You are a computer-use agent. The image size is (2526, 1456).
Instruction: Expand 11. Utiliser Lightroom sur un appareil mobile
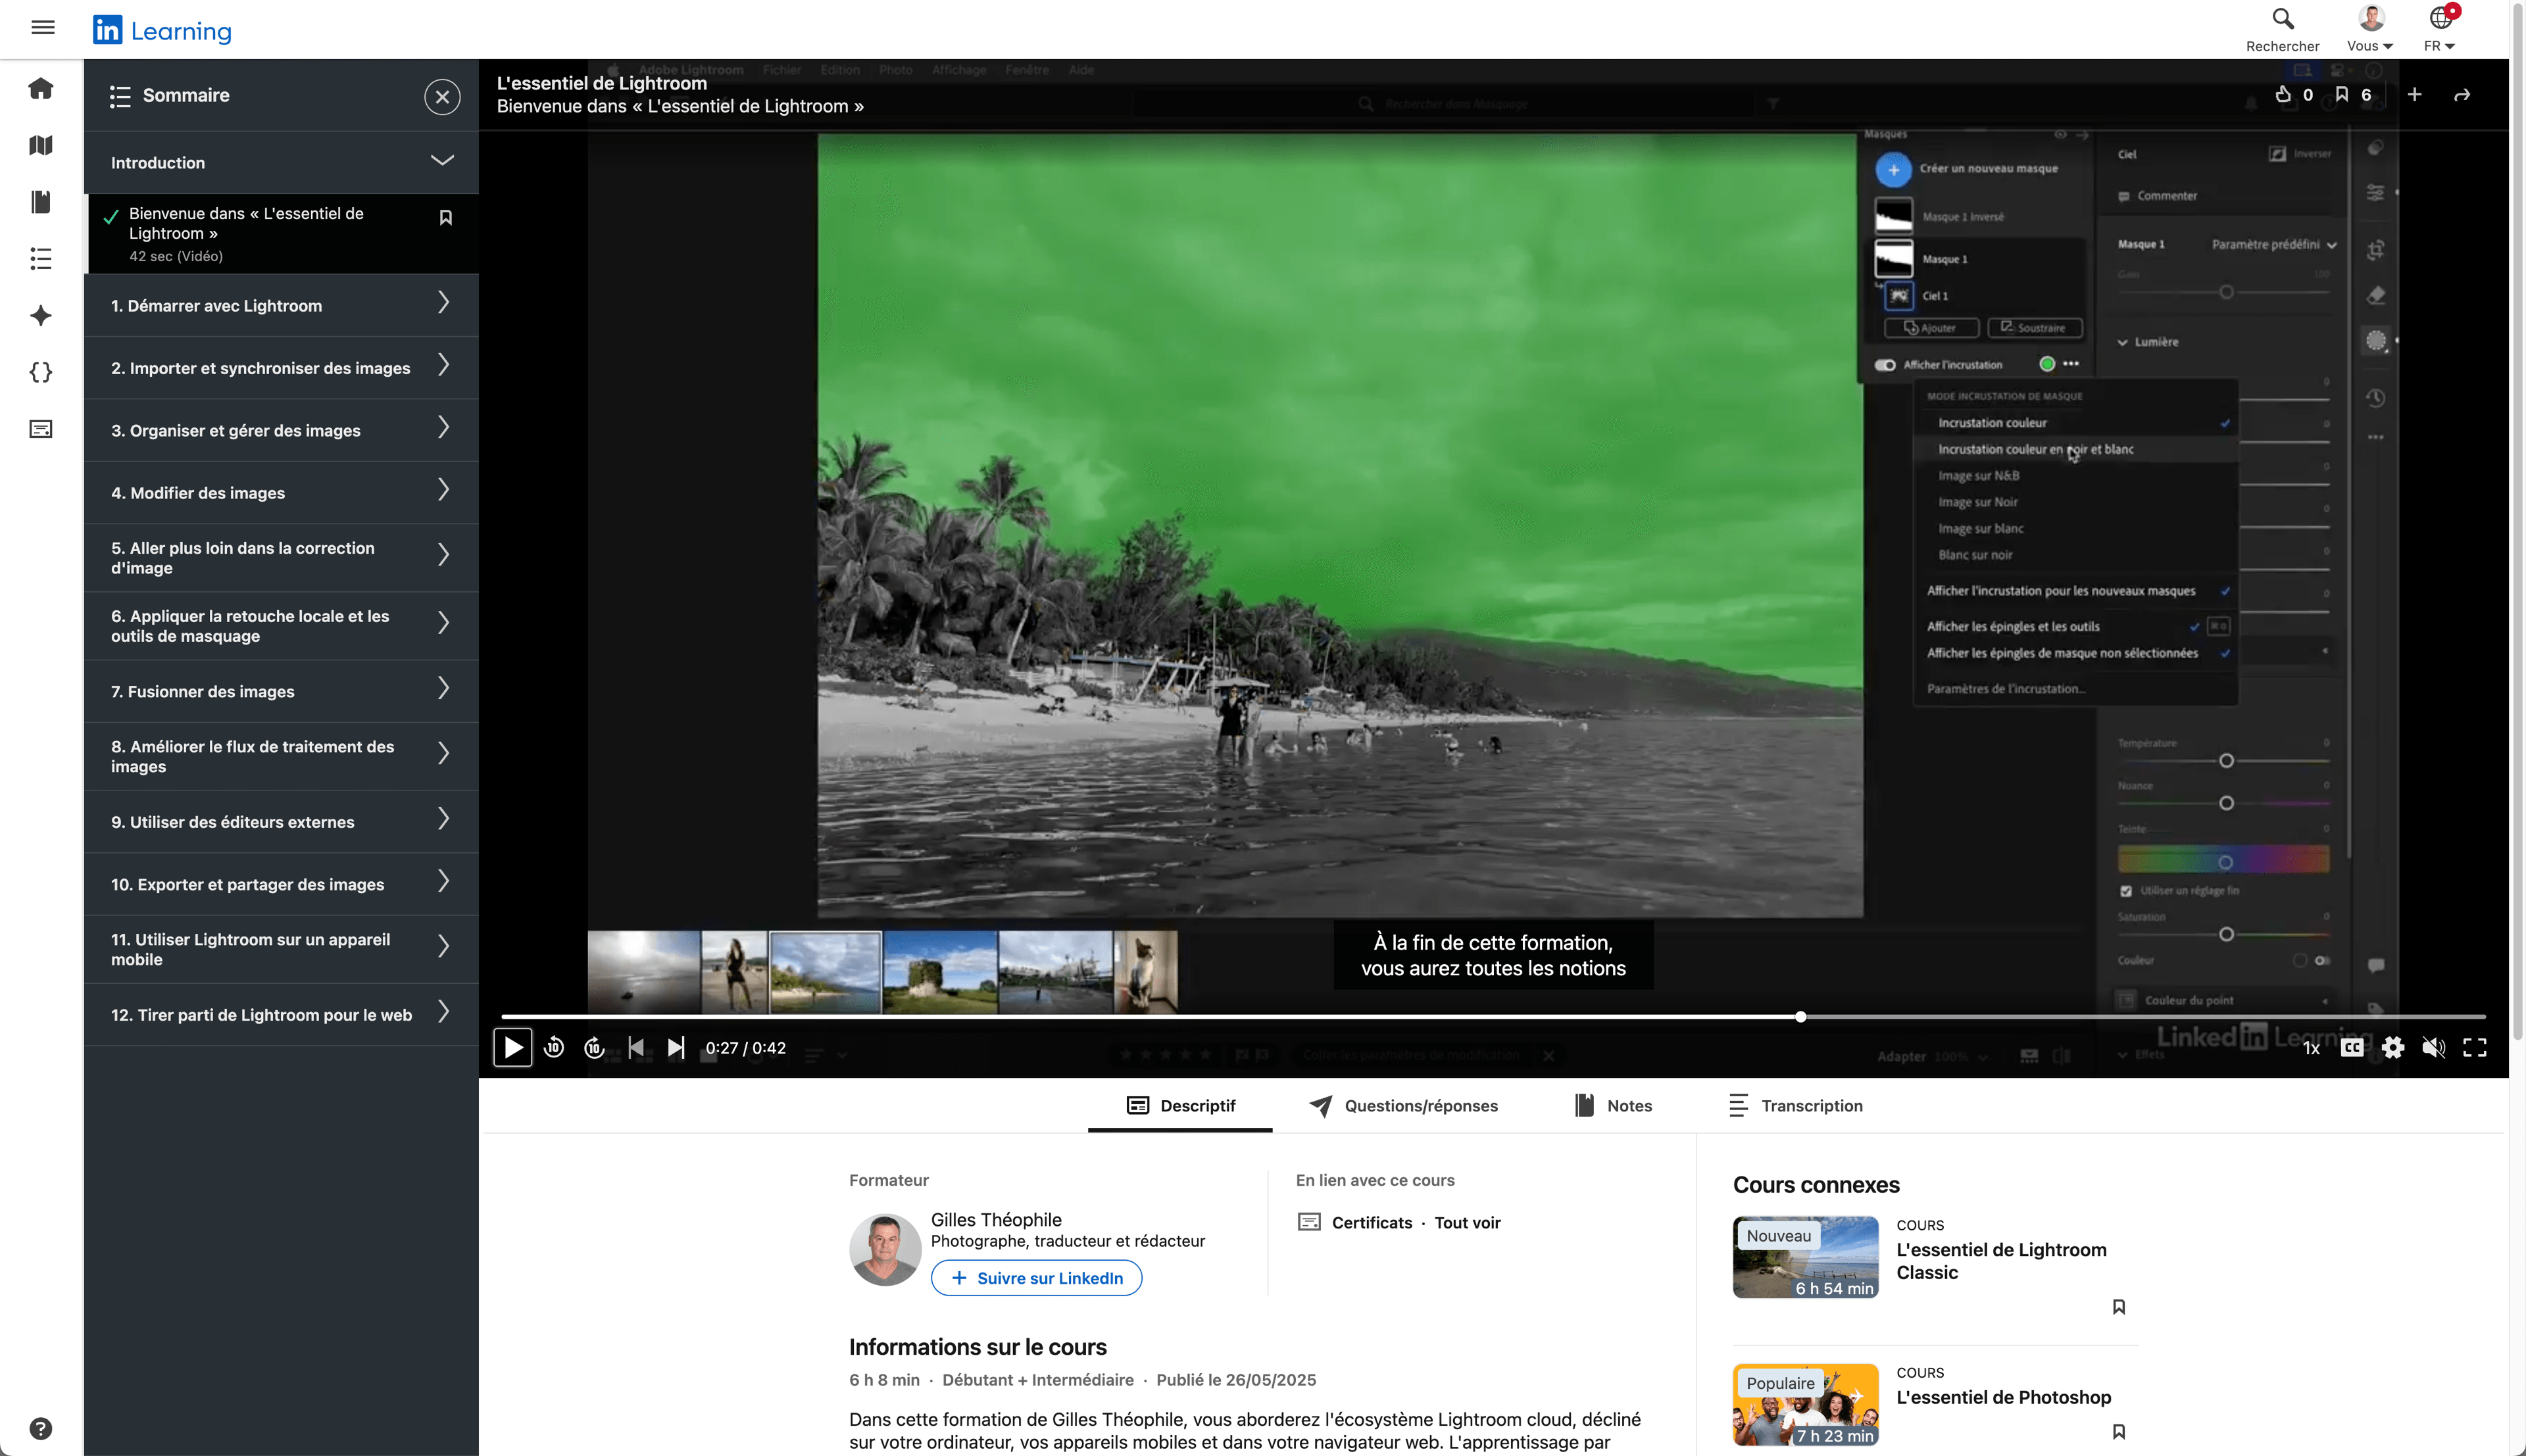281,949
